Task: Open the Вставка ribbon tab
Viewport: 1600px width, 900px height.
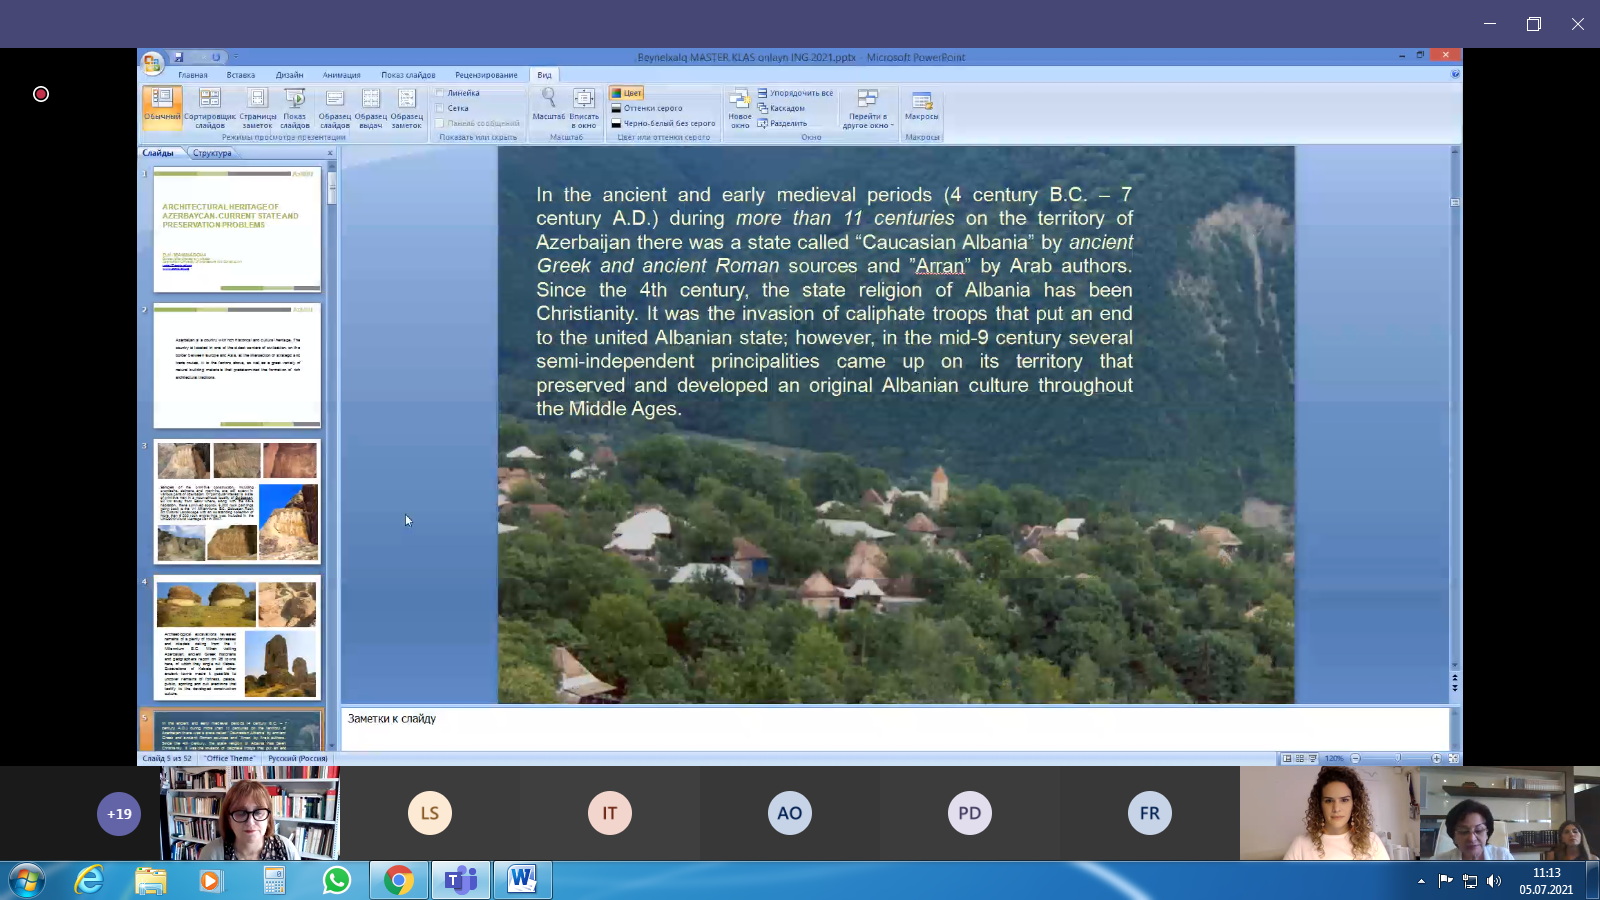Action: (x=241, y=75)
